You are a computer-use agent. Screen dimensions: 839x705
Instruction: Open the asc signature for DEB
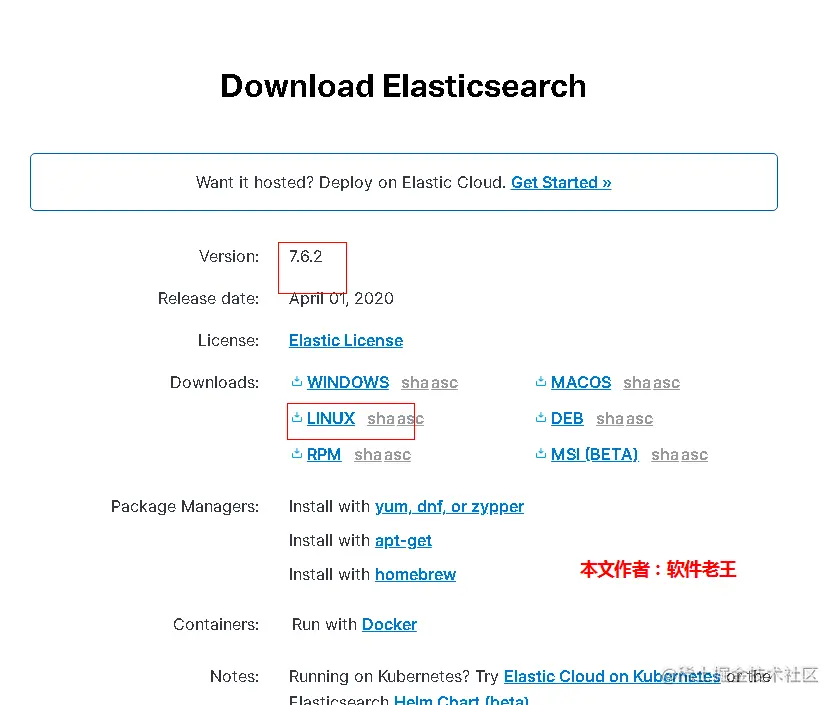[x=640, y=419]
